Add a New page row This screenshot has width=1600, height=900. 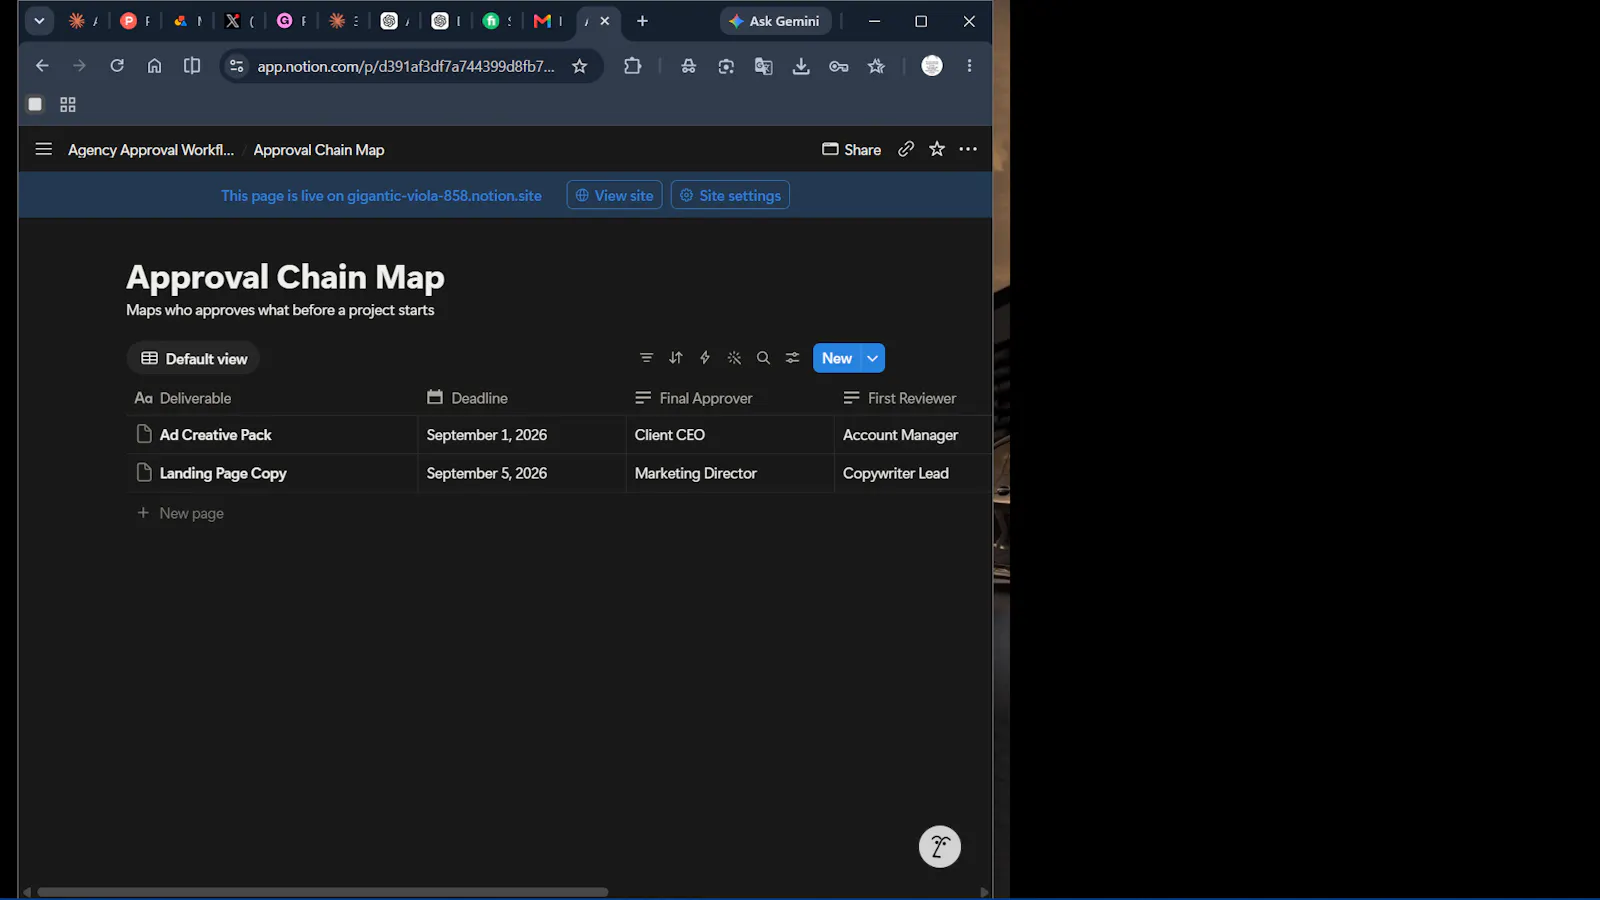[x=181, y=513]
